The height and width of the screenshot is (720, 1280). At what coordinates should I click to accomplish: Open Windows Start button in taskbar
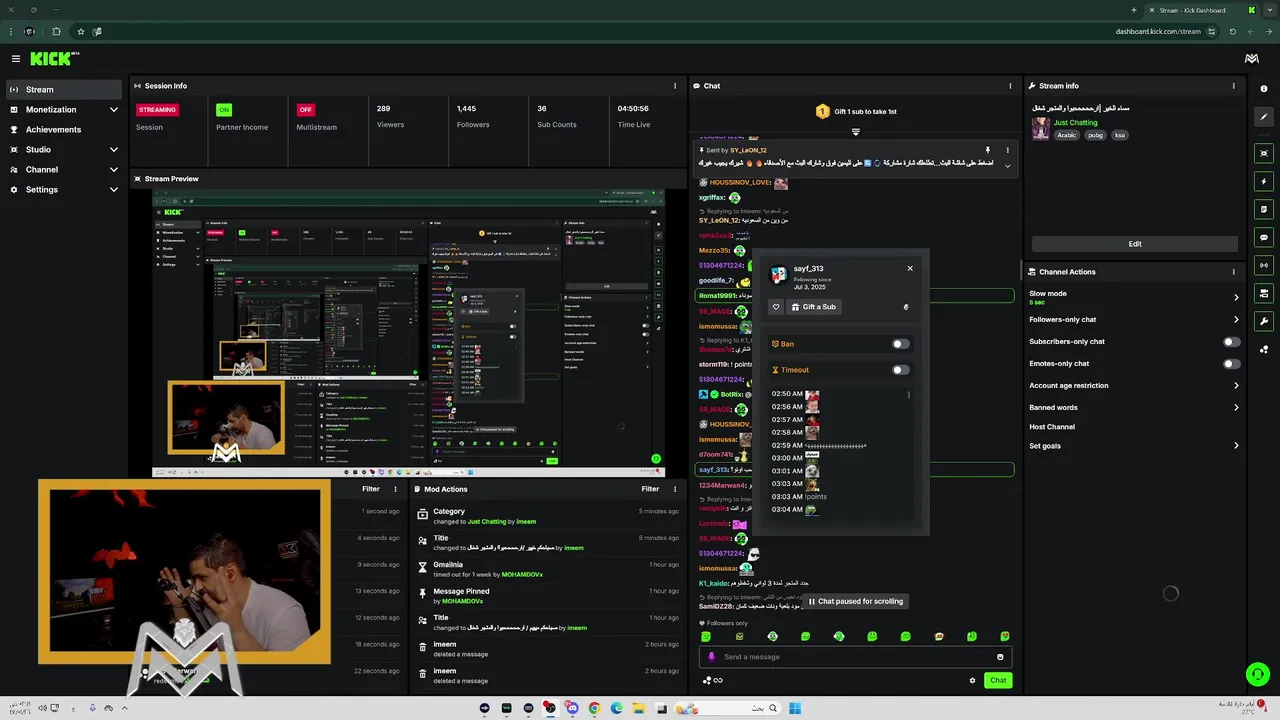[795, 709]
